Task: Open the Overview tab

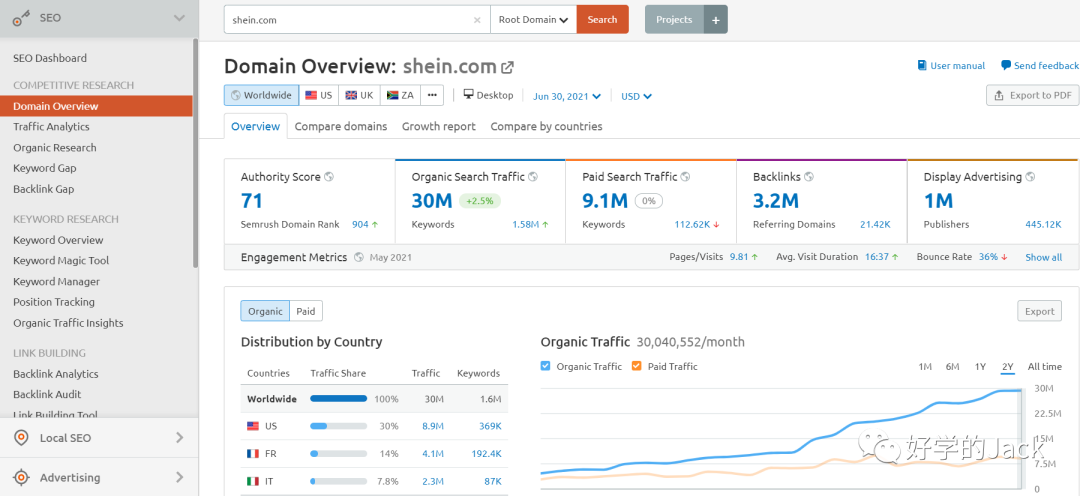Action: point(256,127)
